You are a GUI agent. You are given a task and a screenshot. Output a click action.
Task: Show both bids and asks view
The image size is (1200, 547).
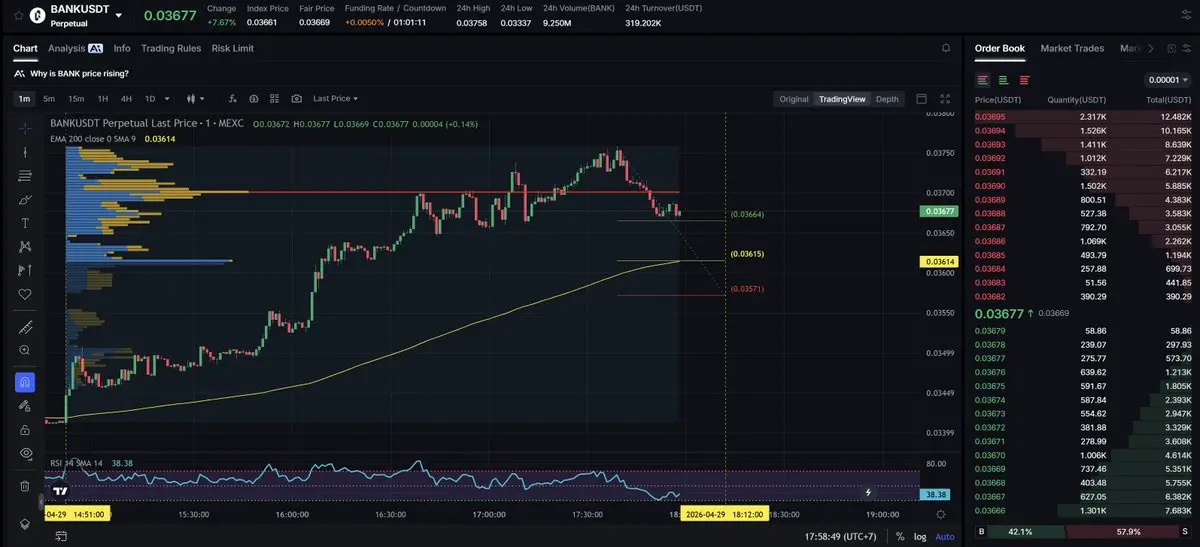tap(983, 80)
